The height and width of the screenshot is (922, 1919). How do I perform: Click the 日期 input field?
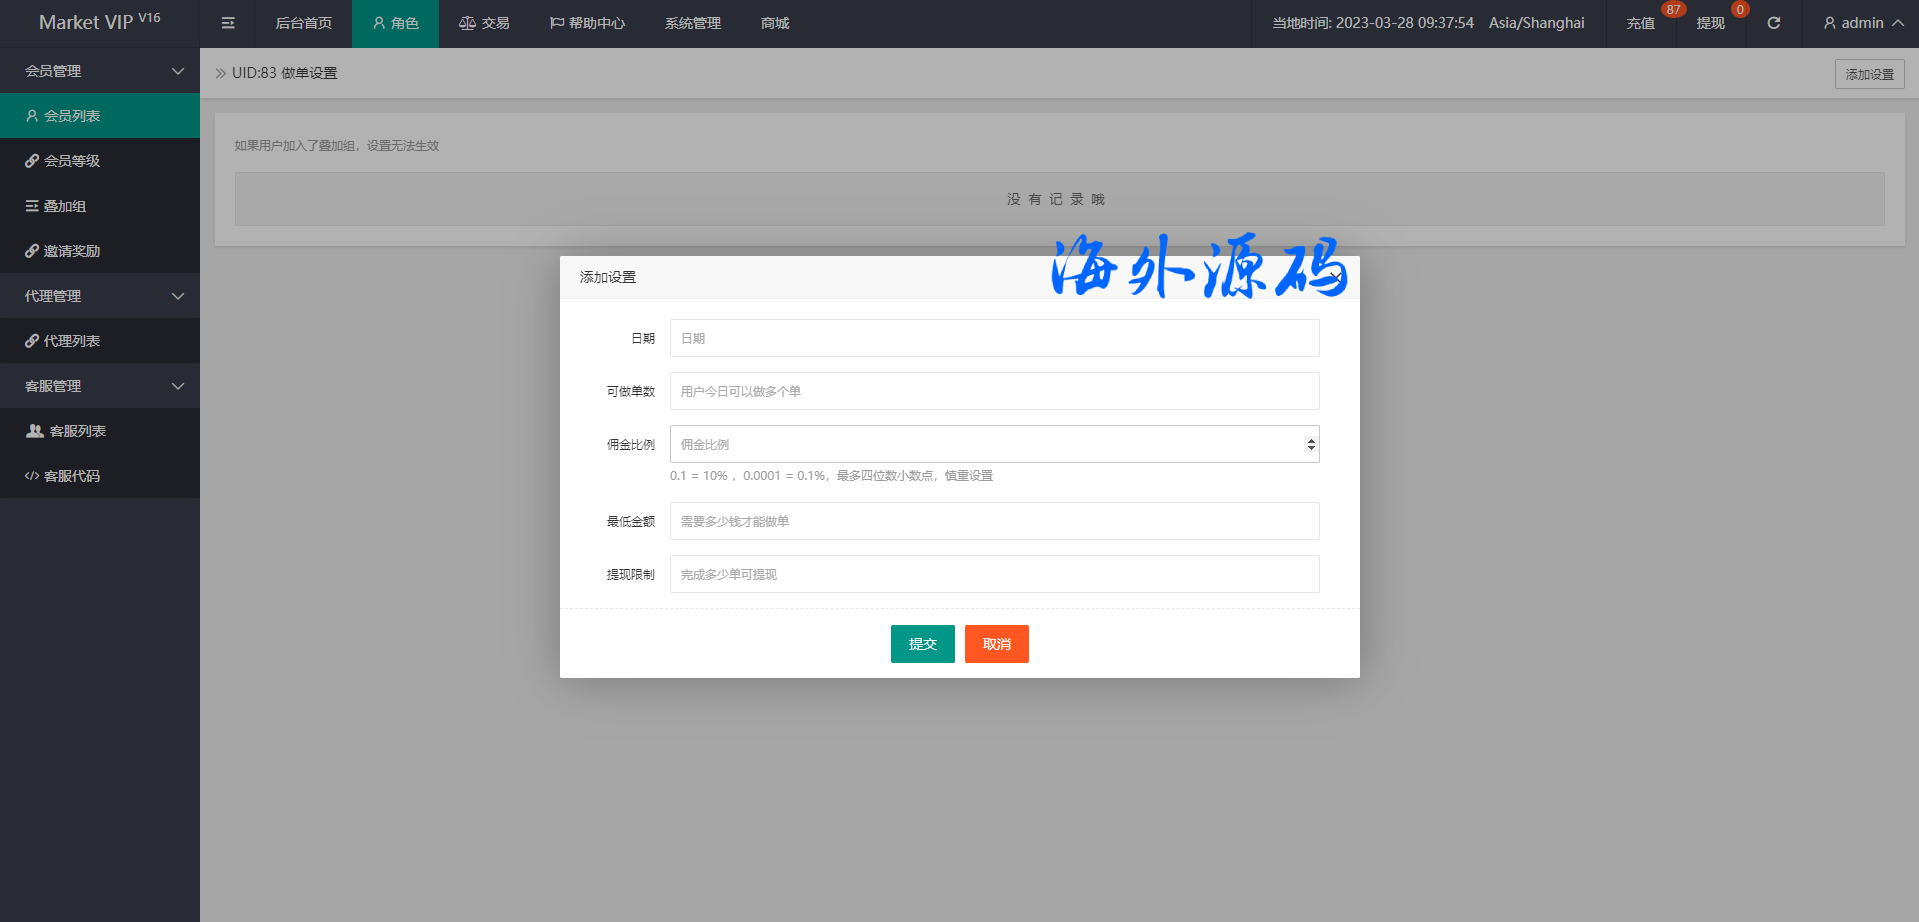[994, 338]
